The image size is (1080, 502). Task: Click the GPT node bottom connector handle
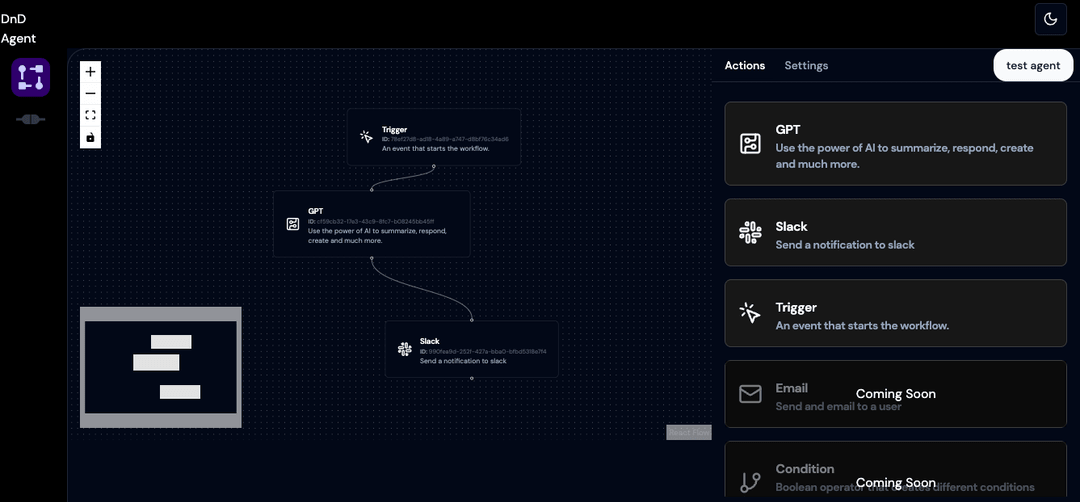click(372, 258)
